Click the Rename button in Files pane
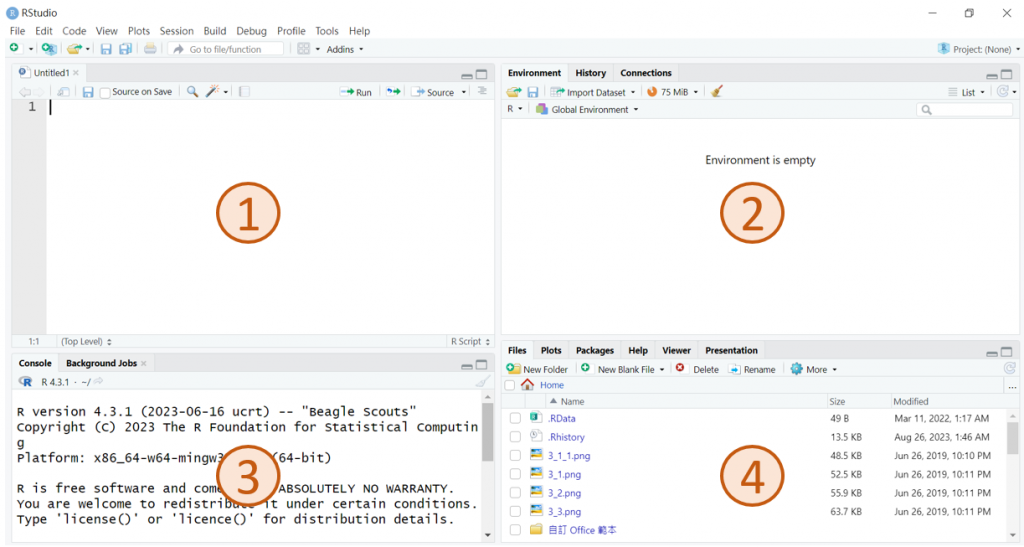Screen dimensions: 1024x547 pos(752,369)
